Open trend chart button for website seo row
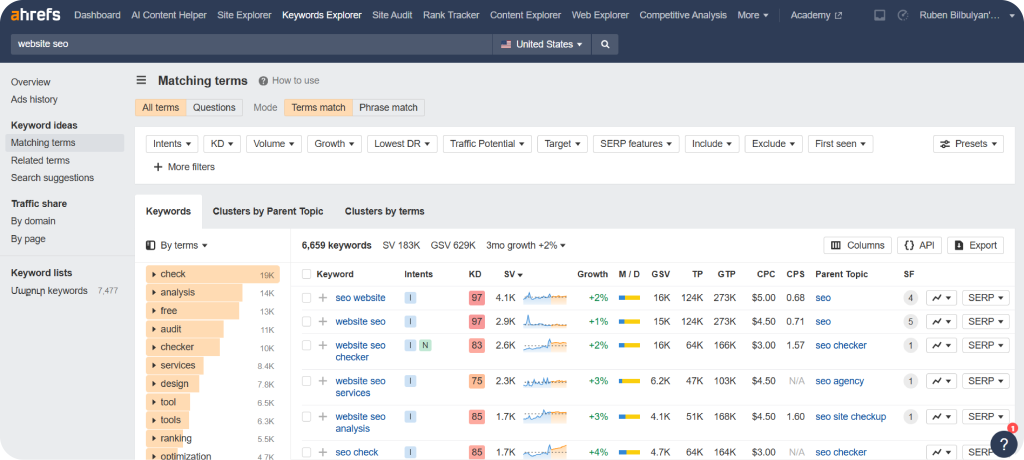This screenshot has height=460, width=1024. pyautogui.click(x=941, y=321)
